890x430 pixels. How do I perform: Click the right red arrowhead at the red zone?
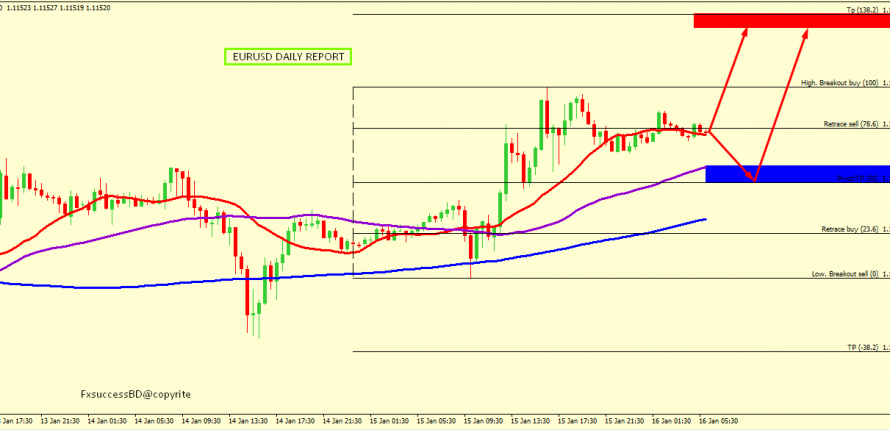tap(808, 31)
